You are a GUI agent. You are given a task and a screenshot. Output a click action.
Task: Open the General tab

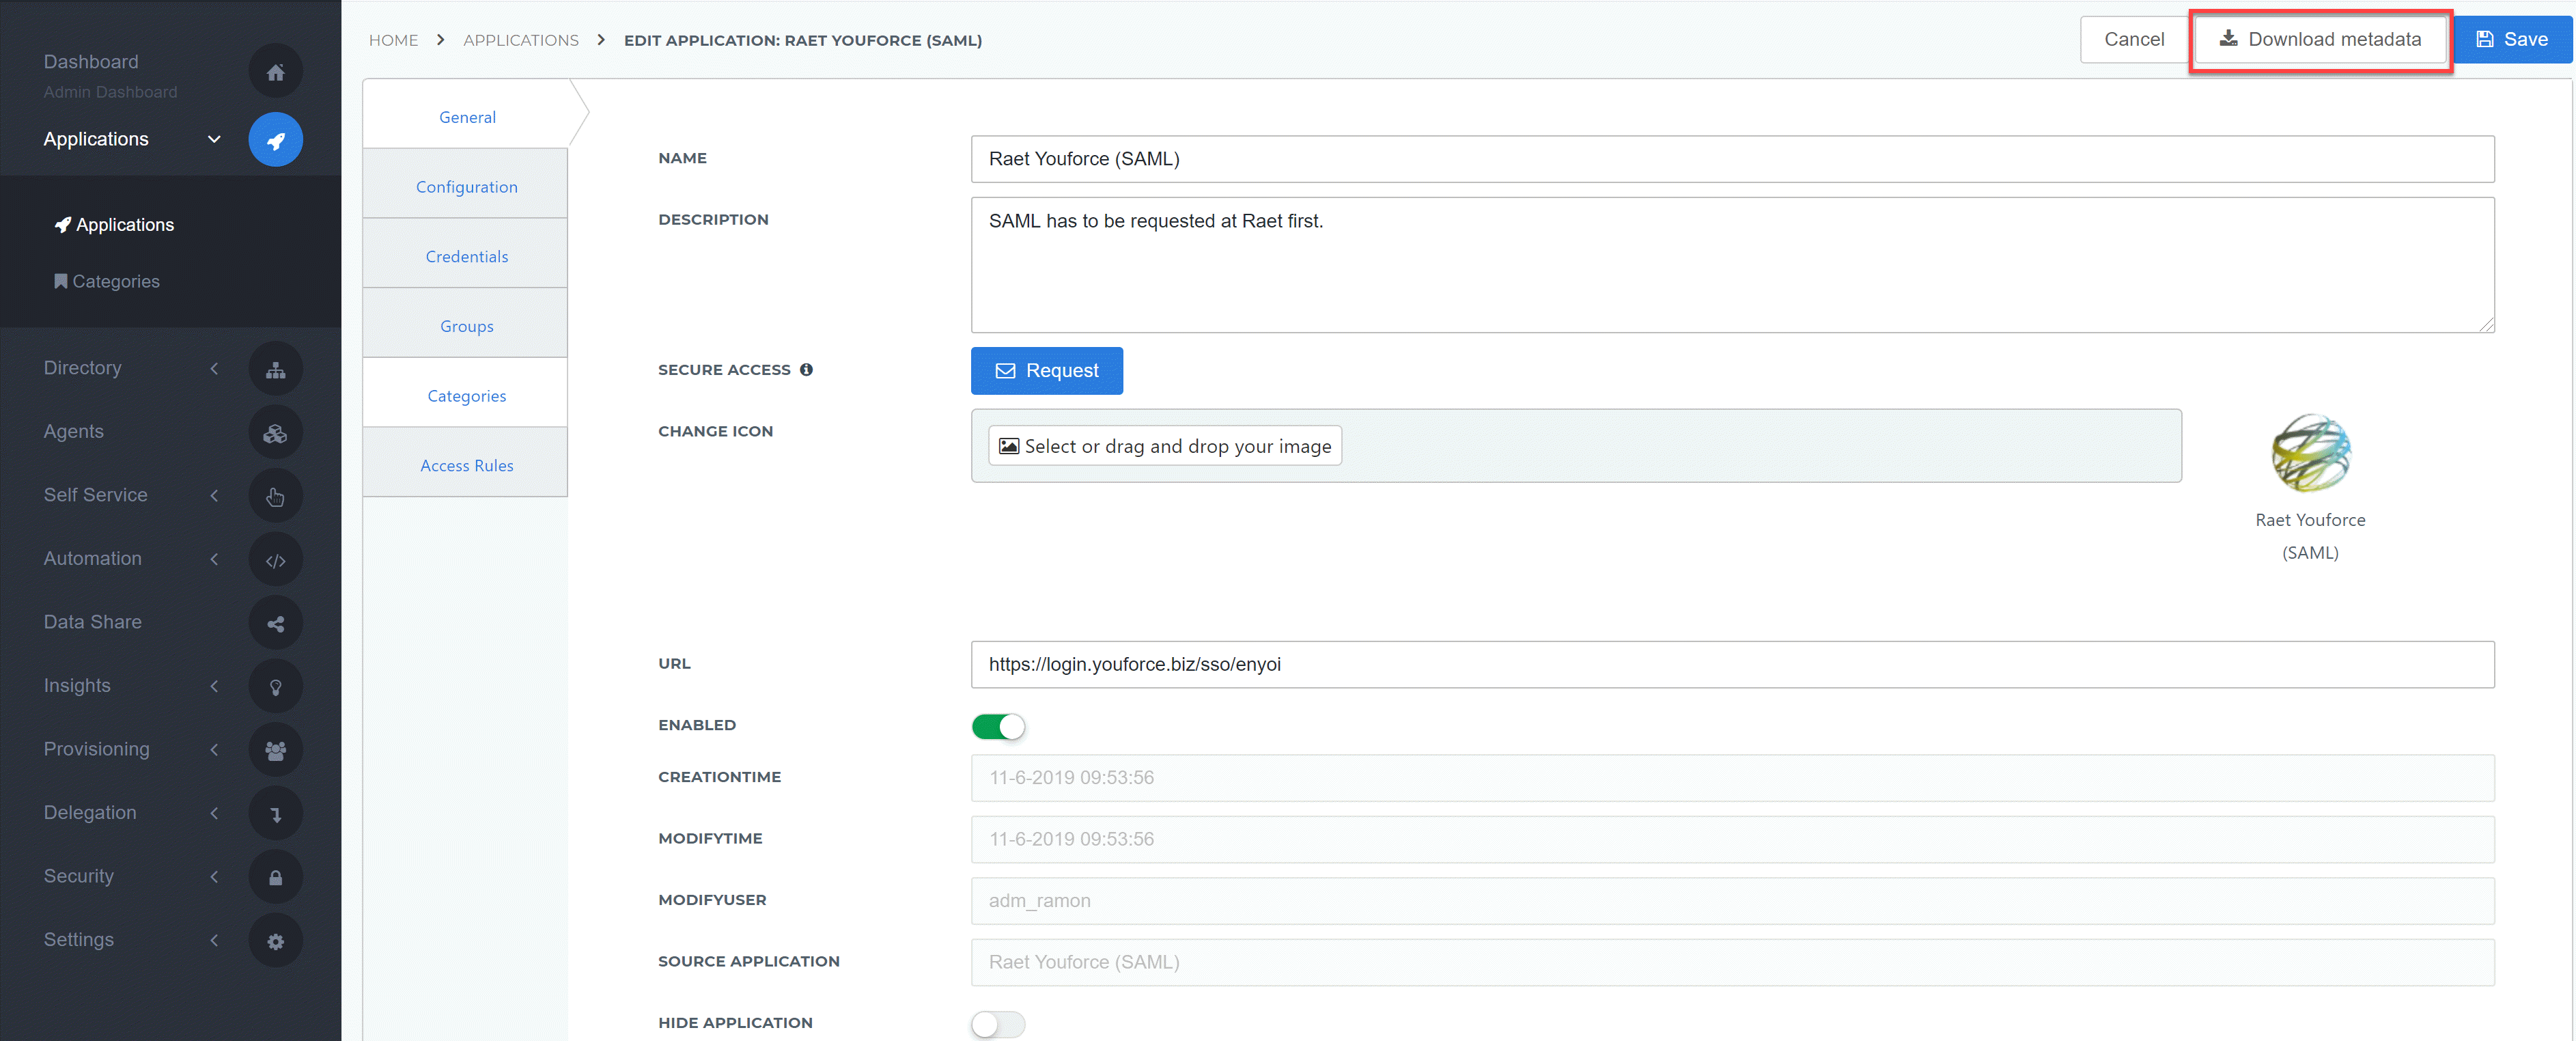click(467, 117)
